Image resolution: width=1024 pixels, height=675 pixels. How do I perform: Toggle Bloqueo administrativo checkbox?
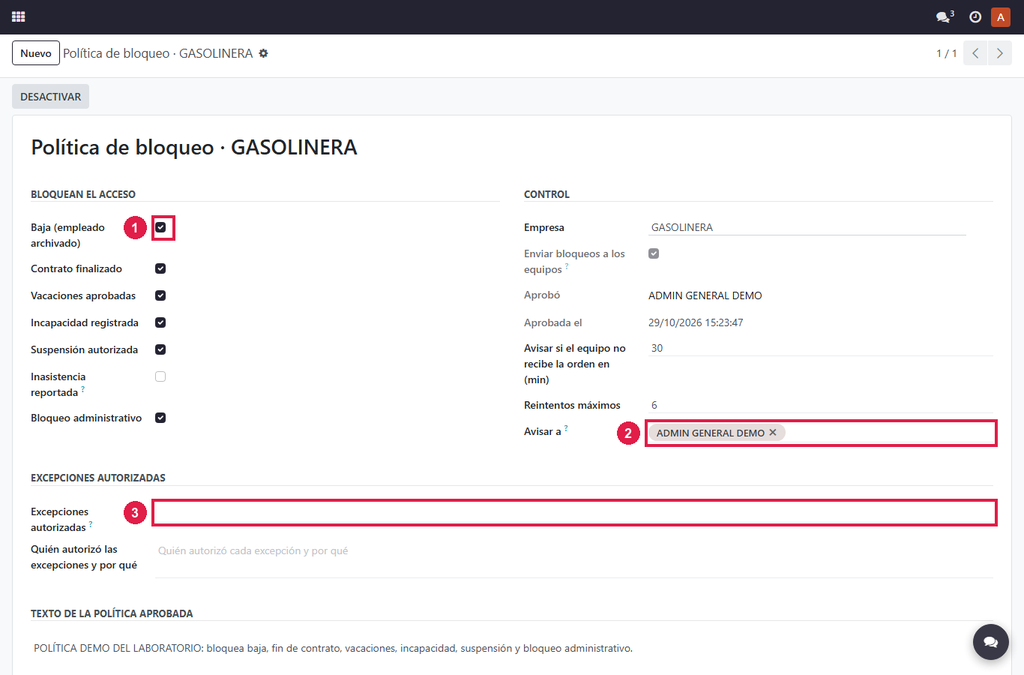pos(161,418)
